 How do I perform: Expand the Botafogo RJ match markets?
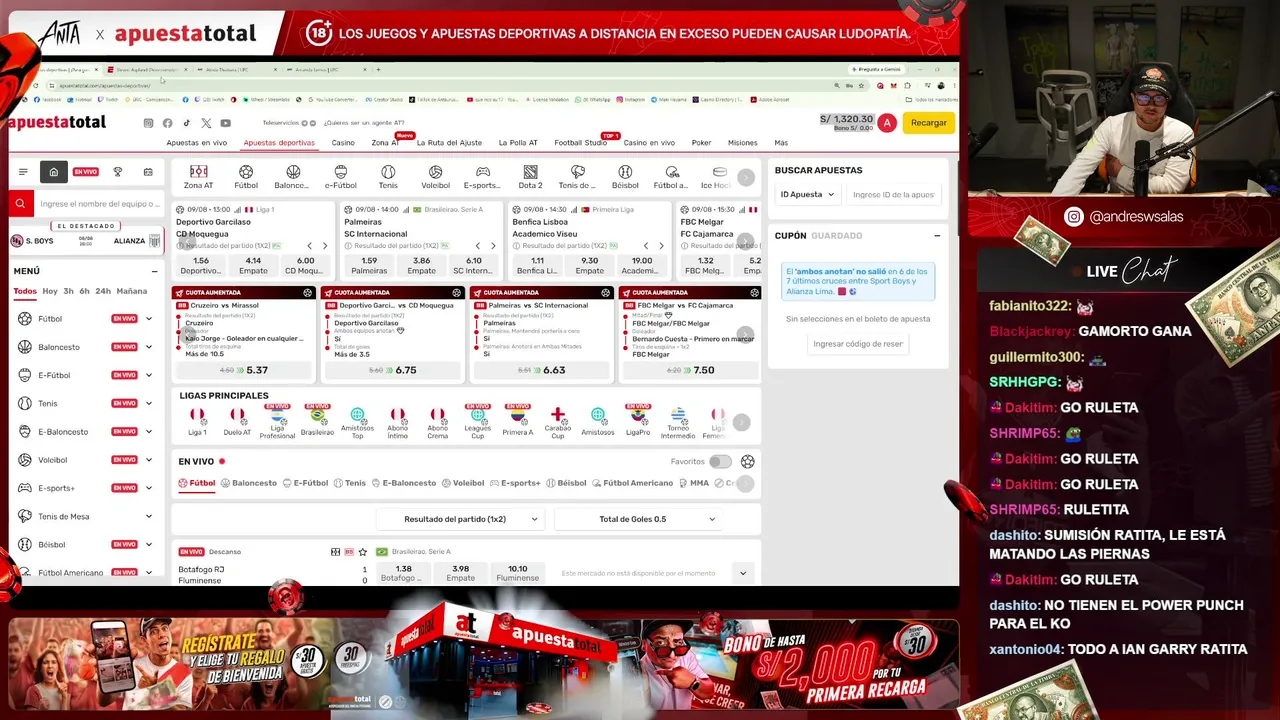pyautogui.click(x=742, y=573)
